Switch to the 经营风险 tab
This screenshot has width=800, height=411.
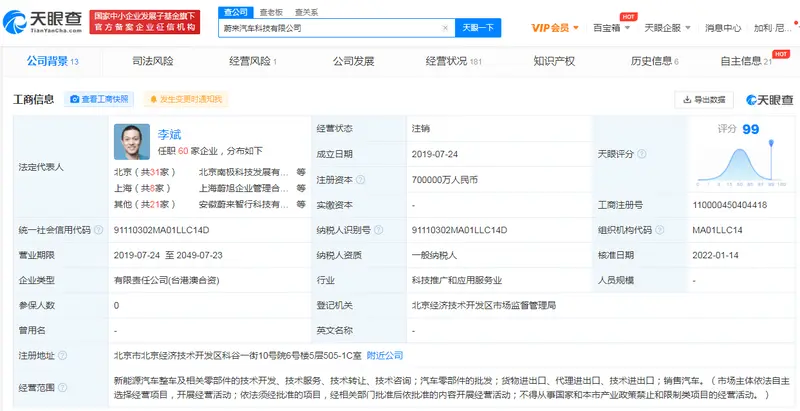point(253,62)
